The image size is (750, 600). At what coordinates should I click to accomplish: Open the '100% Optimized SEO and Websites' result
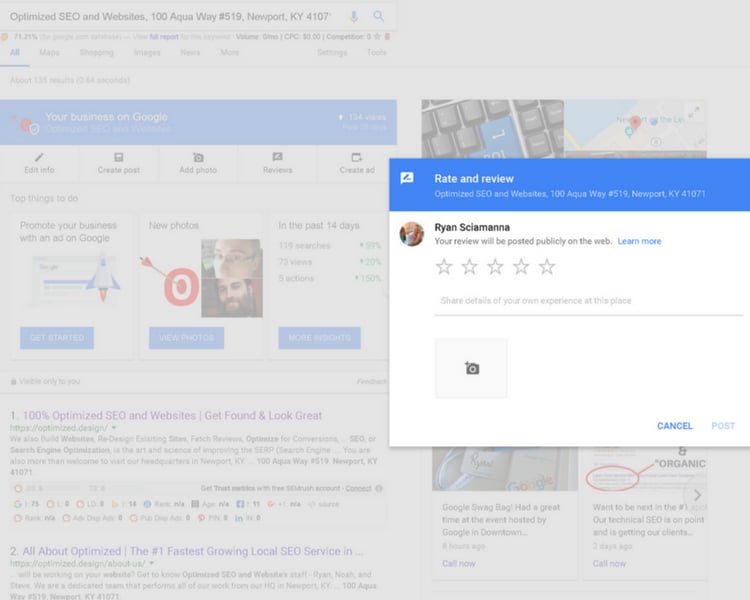click(x=172, y=415)
